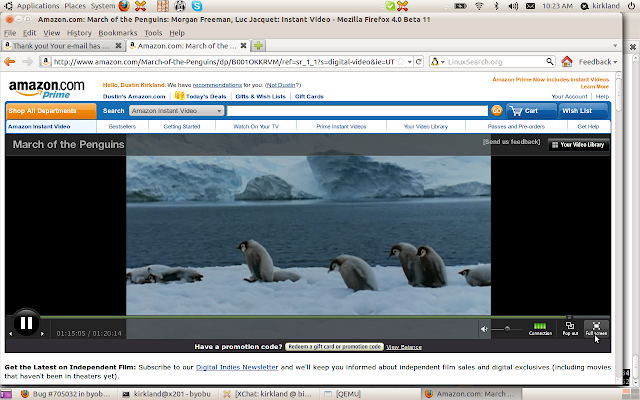
Task: Bookmark page with the star icon
Action: click(400, 62)
